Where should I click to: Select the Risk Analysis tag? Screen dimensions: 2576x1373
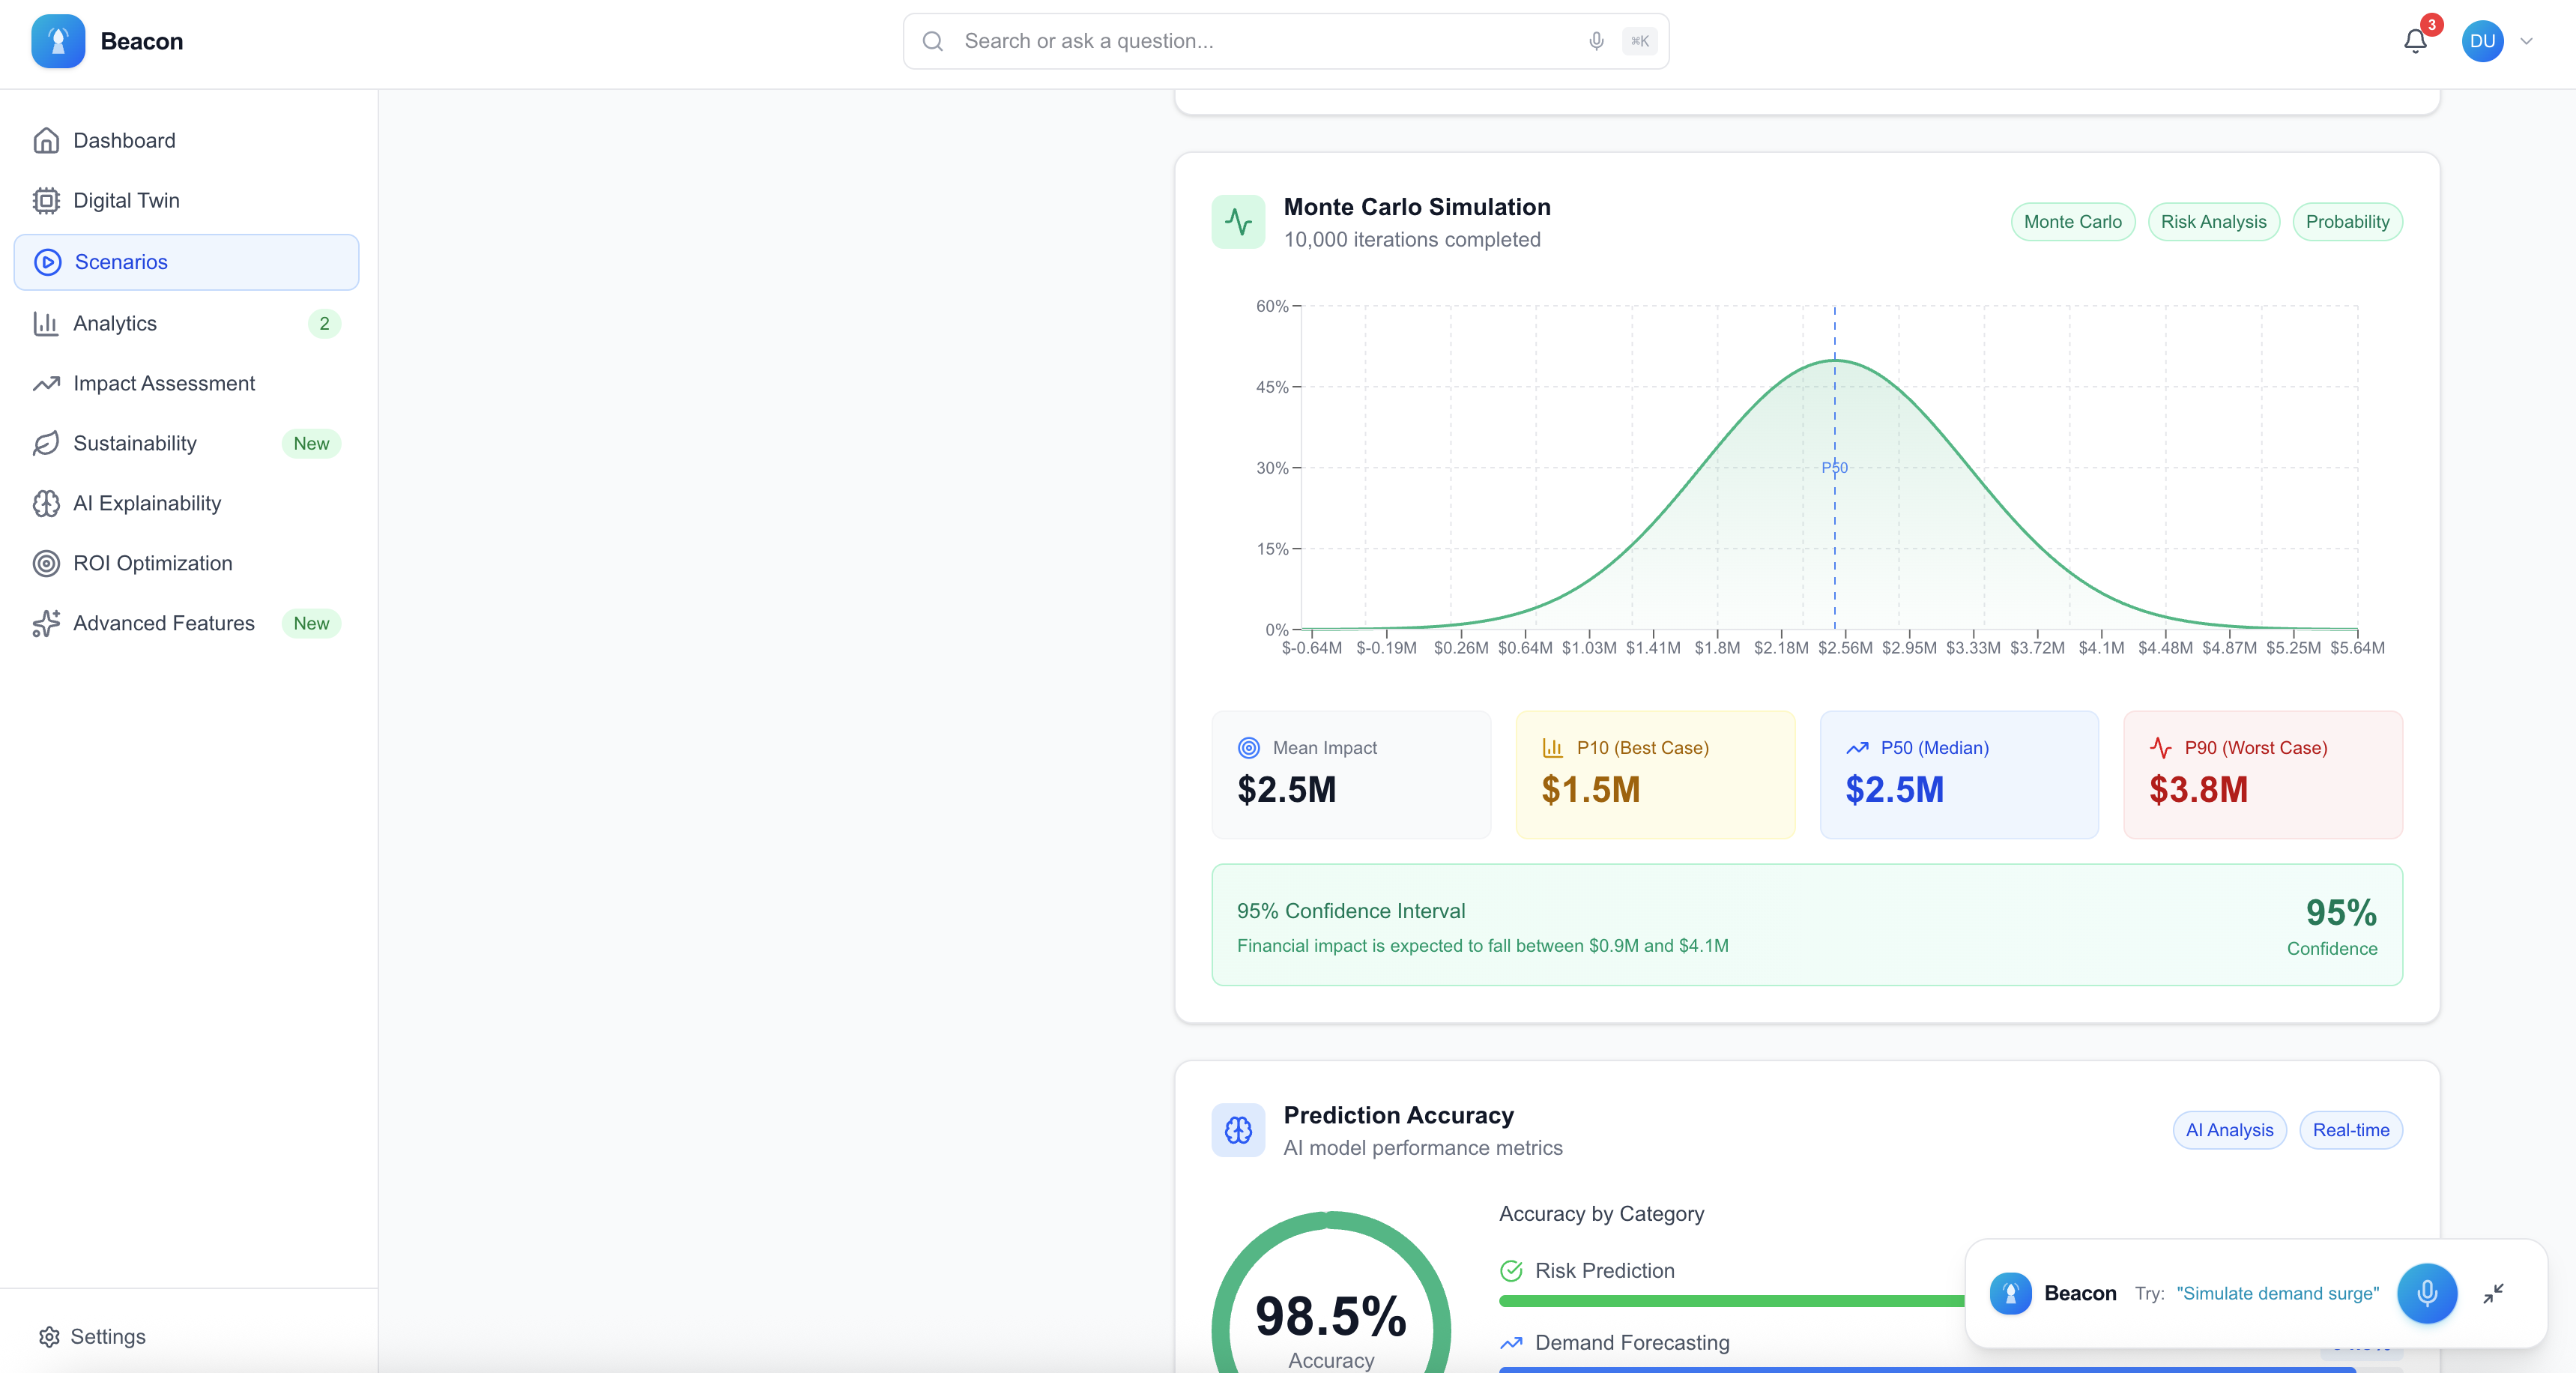tap(2213, 222)
